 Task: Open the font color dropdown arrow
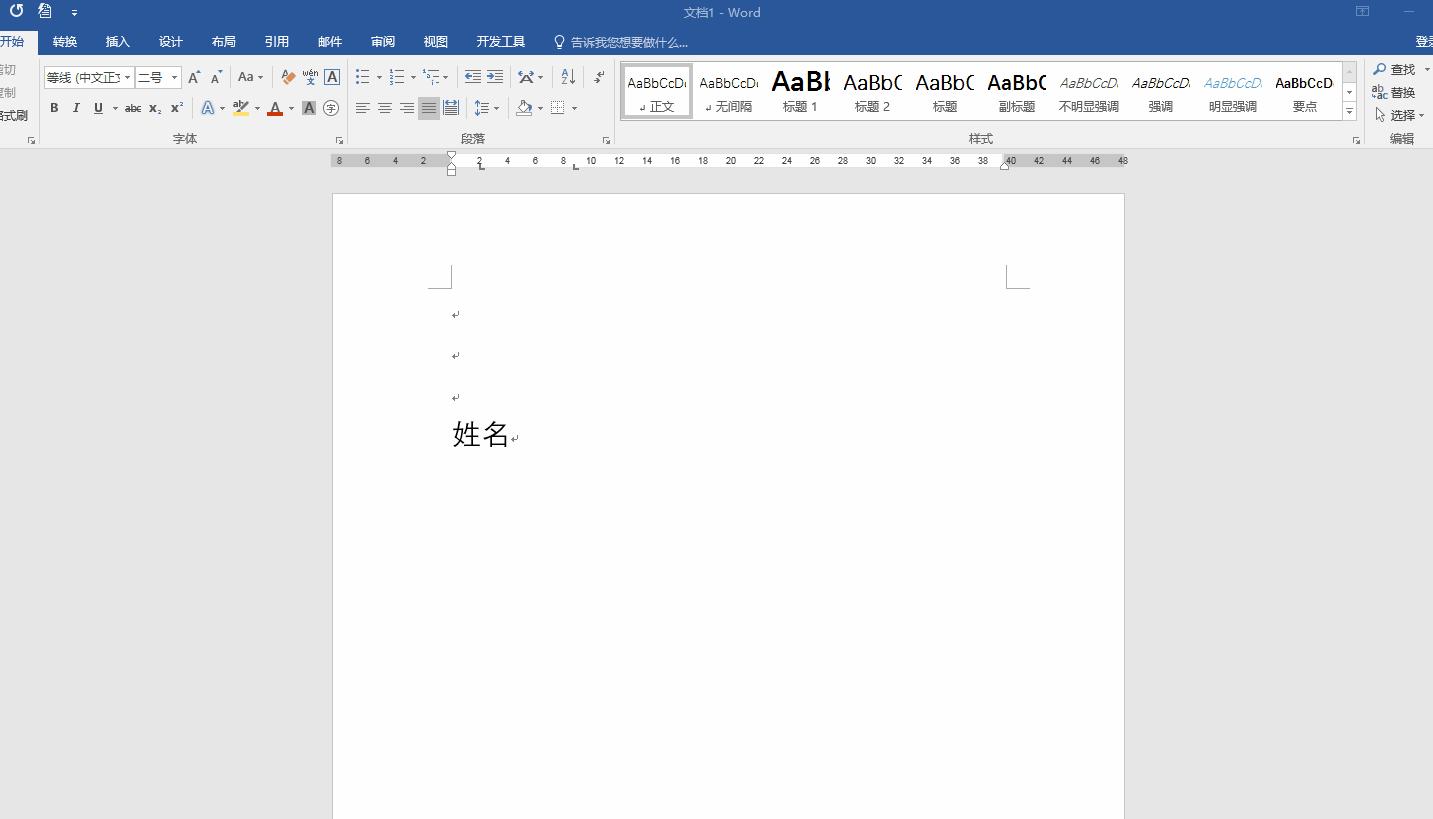point(291,108)
